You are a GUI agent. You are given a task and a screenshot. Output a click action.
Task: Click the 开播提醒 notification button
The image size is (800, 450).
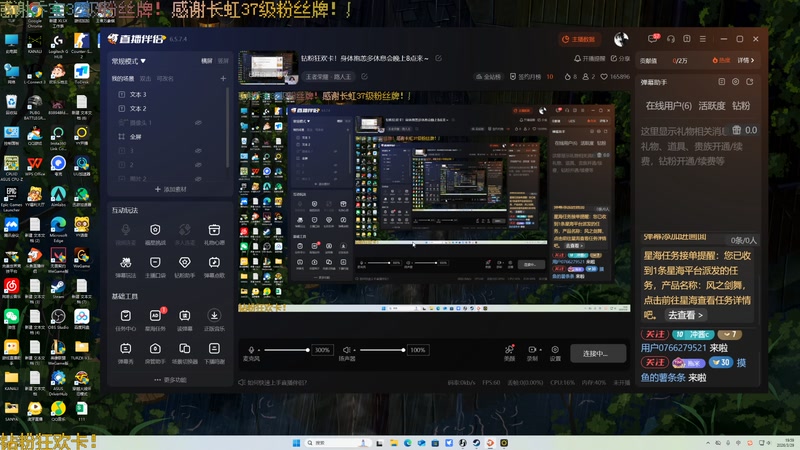point(589,59)
